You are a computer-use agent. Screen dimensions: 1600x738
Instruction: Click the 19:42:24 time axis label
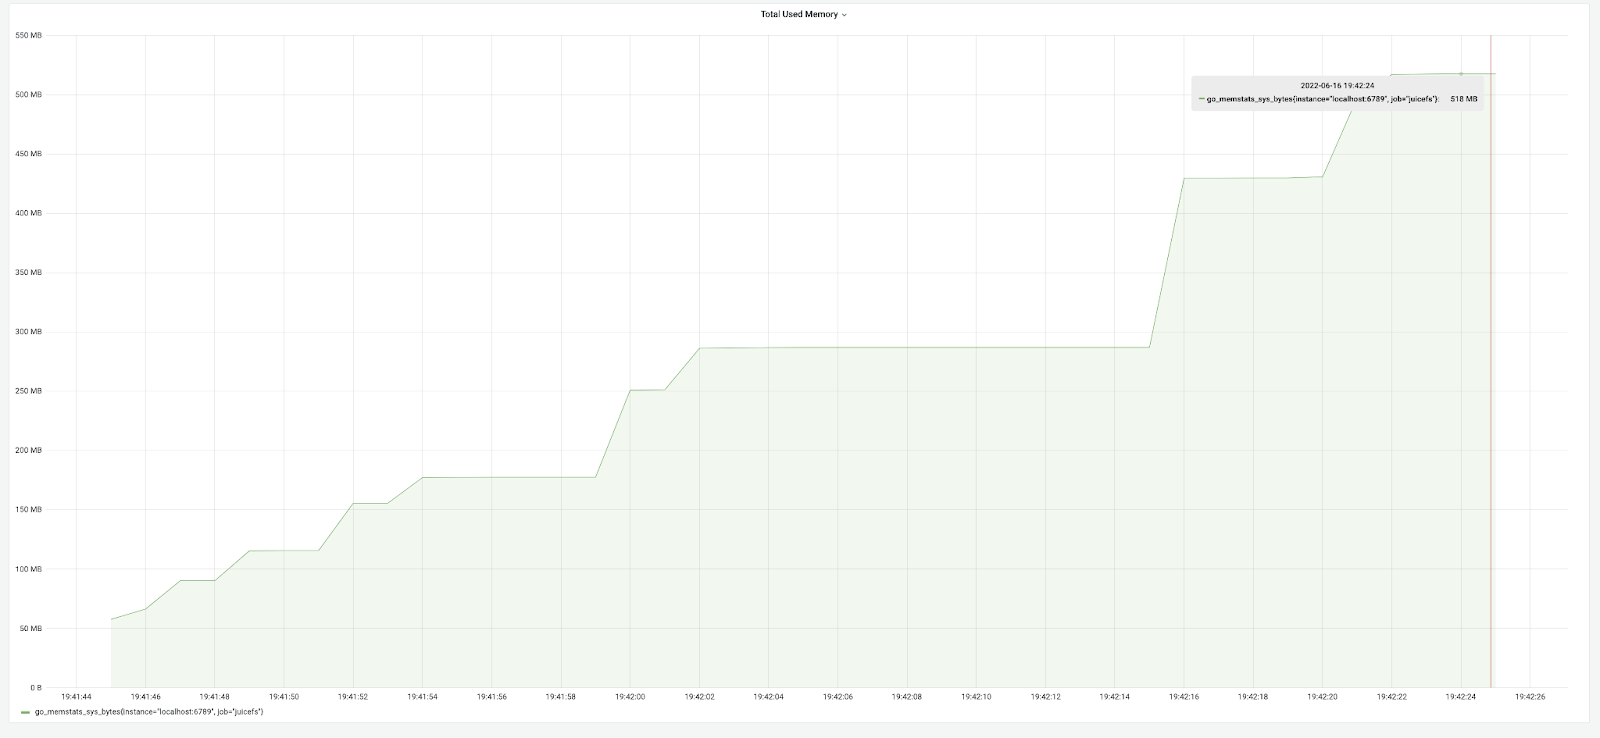click(1461, 697)
